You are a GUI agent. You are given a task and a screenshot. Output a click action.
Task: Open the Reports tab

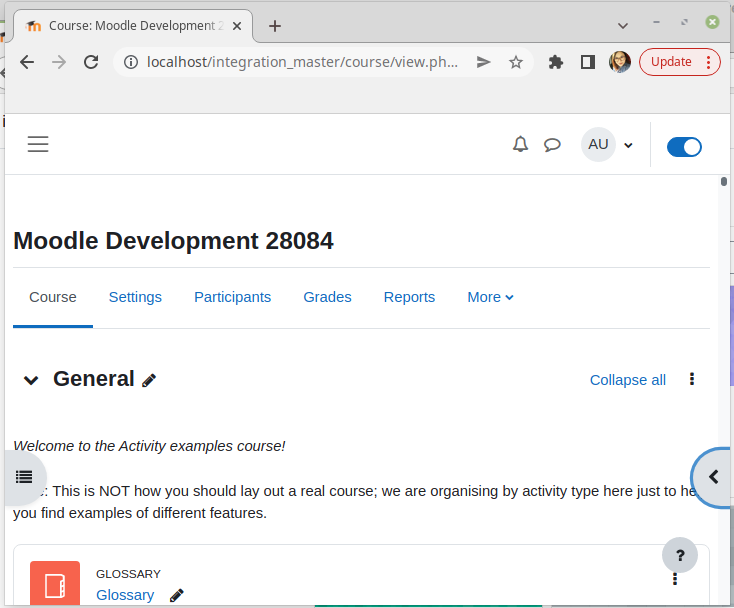tap(409, 297)
